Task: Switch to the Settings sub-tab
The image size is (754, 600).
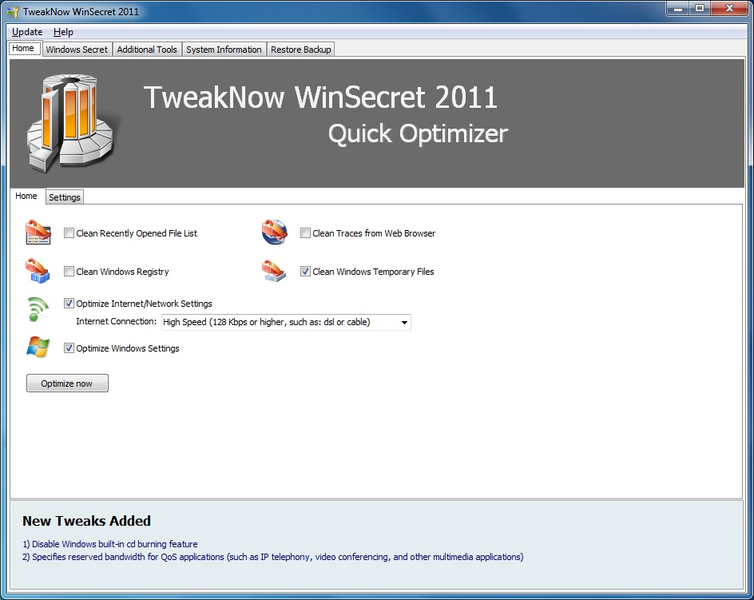Action: (x=64, y=197)
